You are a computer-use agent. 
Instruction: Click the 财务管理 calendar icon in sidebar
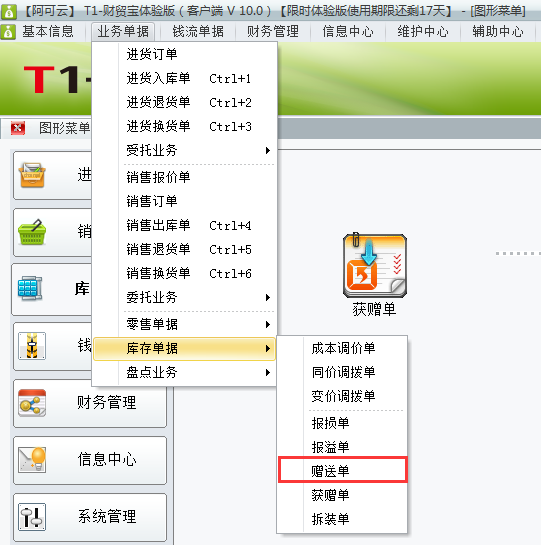pyautogui.click(x=32, y=403)
